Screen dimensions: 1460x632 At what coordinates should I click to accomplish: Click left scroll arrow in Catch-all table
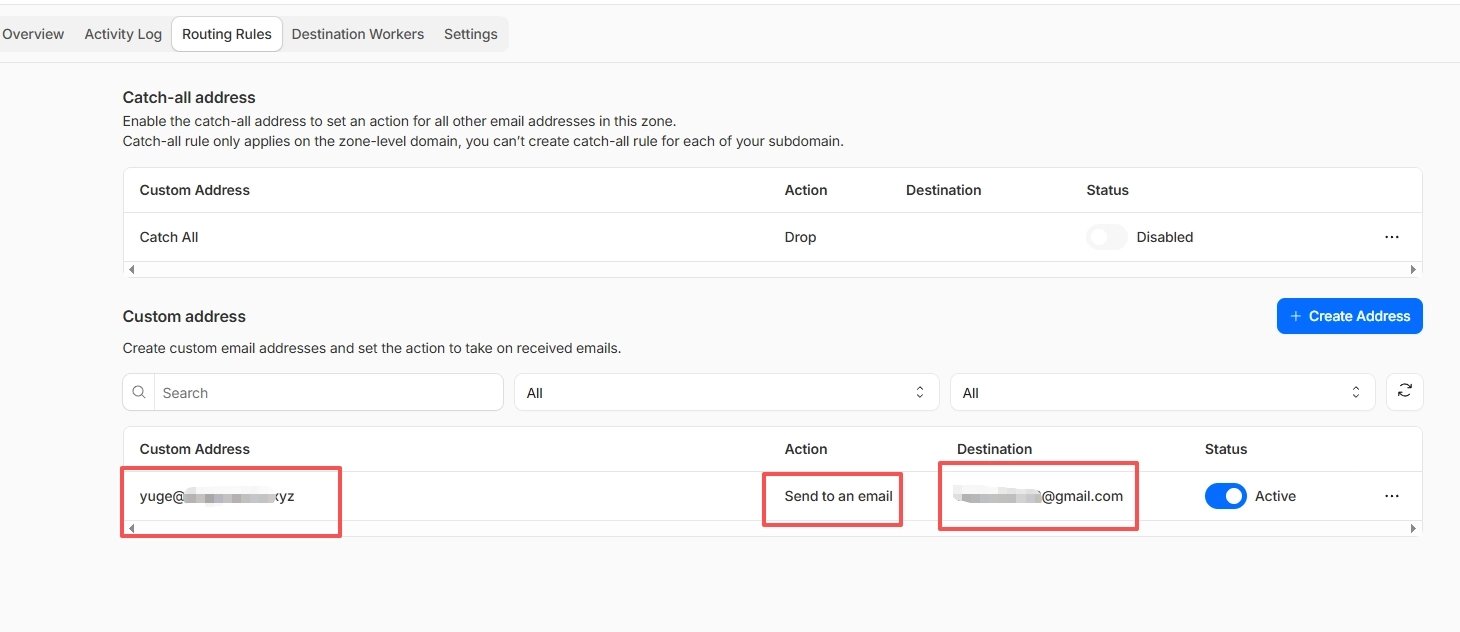[132, 269]
